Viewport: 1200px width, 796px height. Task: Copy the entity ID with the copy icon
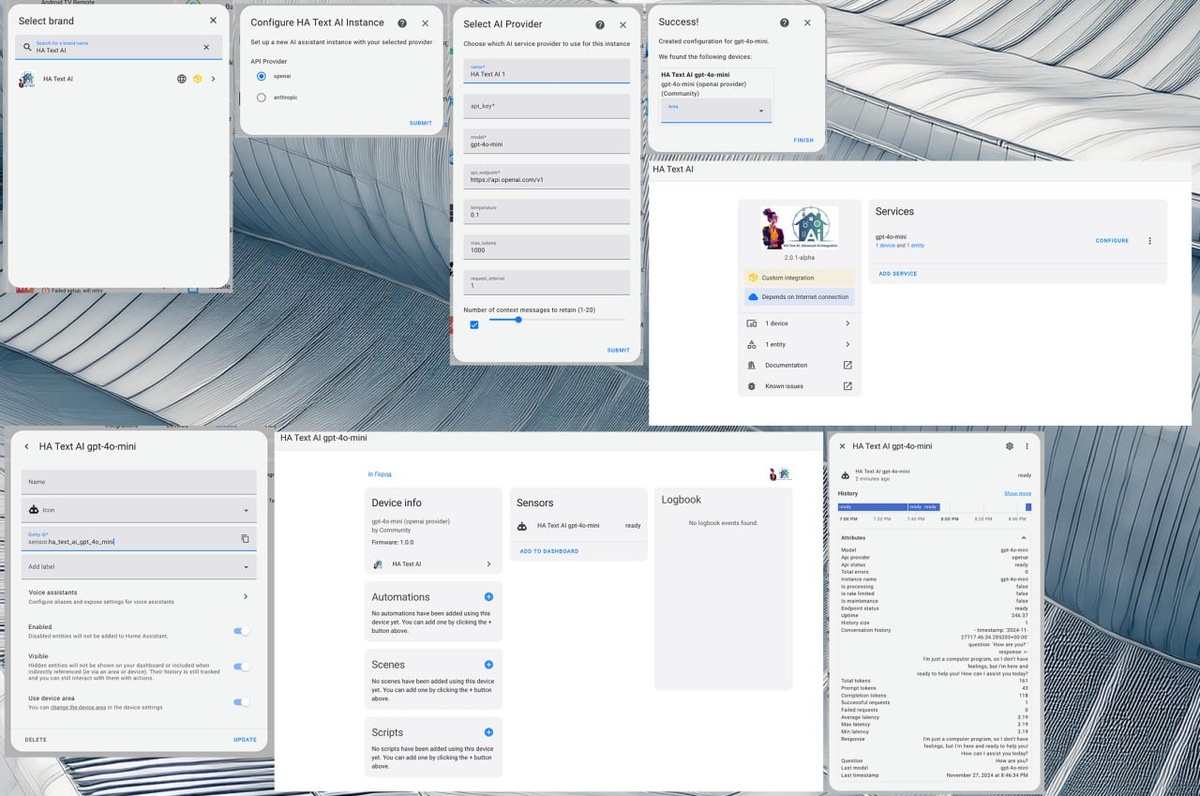pyautogui.click(x=245, y=539)
